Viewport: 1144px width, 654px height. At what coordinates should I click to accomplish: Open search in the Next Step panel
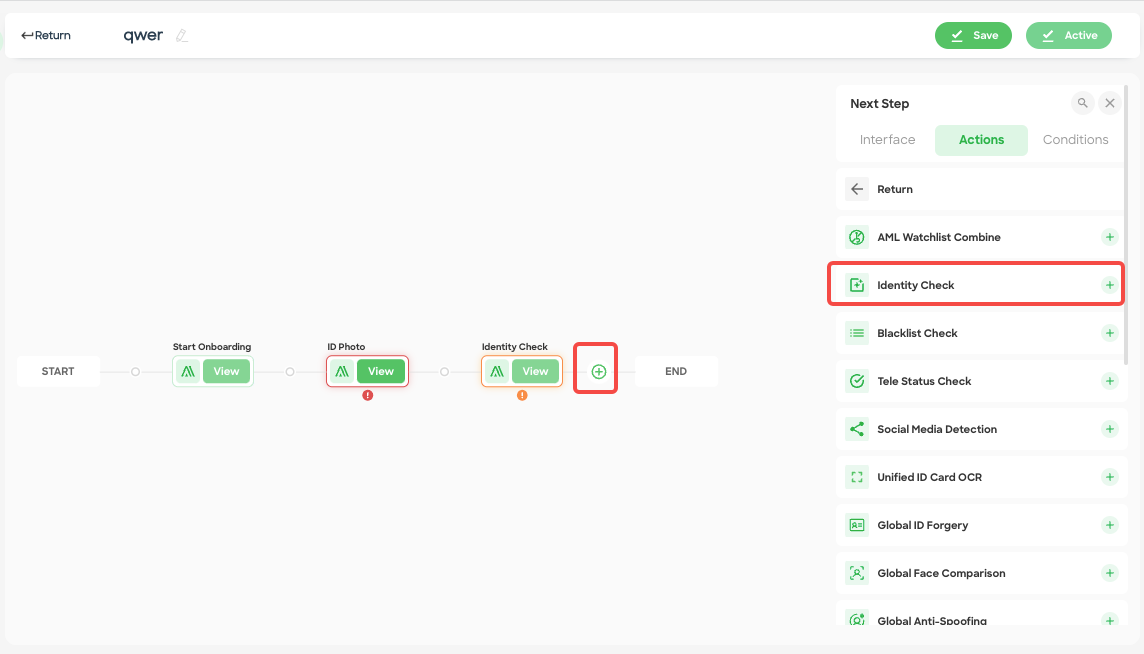tap(1082, 103)
